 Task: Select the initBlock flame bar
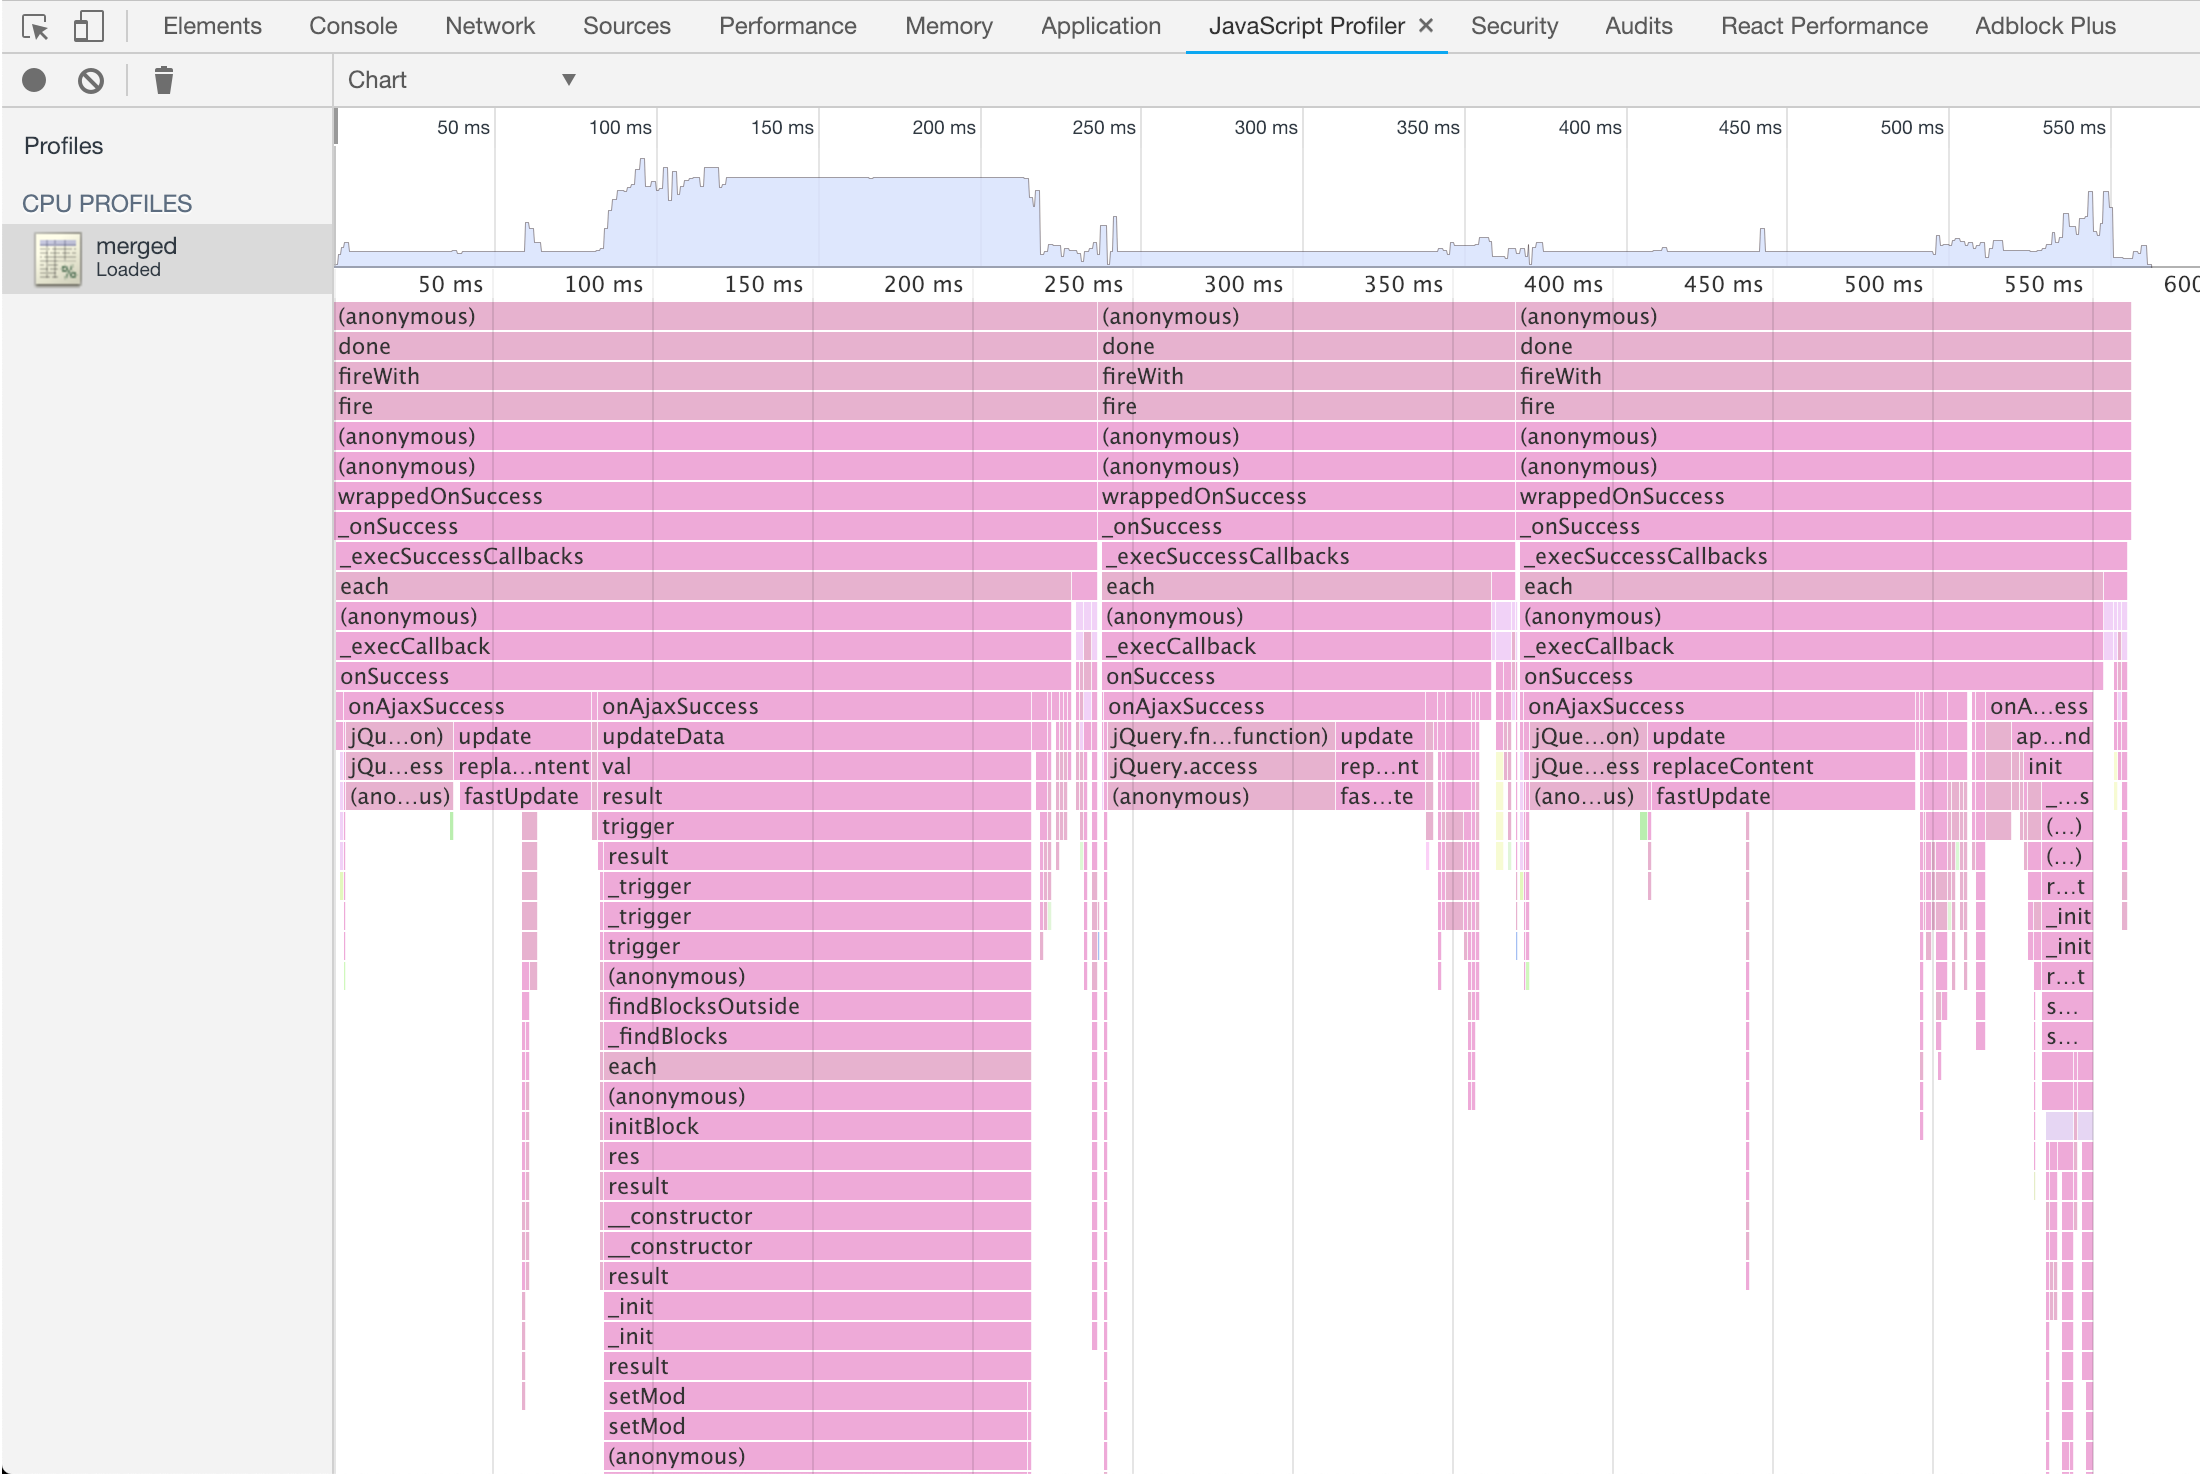pyautogui.click(x=818, y=1126)
